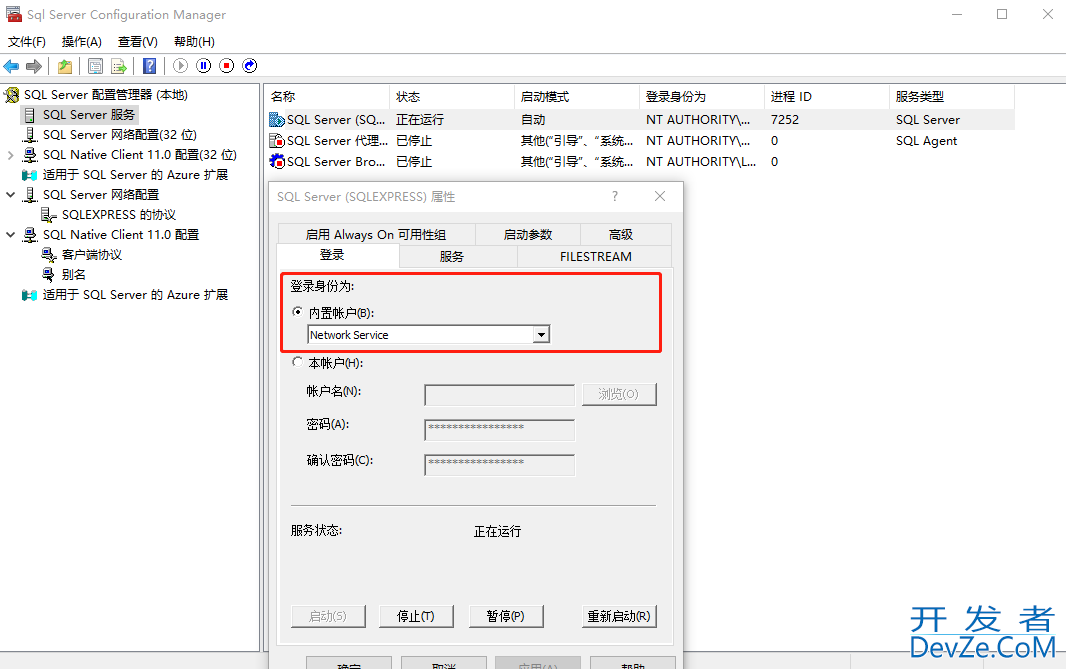
Task: Collapse the SQL Server 网络配置 tree node
Action: (x=11, y=195)
